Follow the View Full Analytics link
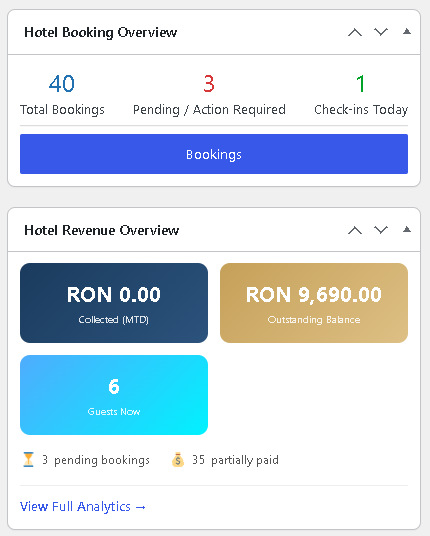430x536 pixels. 83,507
